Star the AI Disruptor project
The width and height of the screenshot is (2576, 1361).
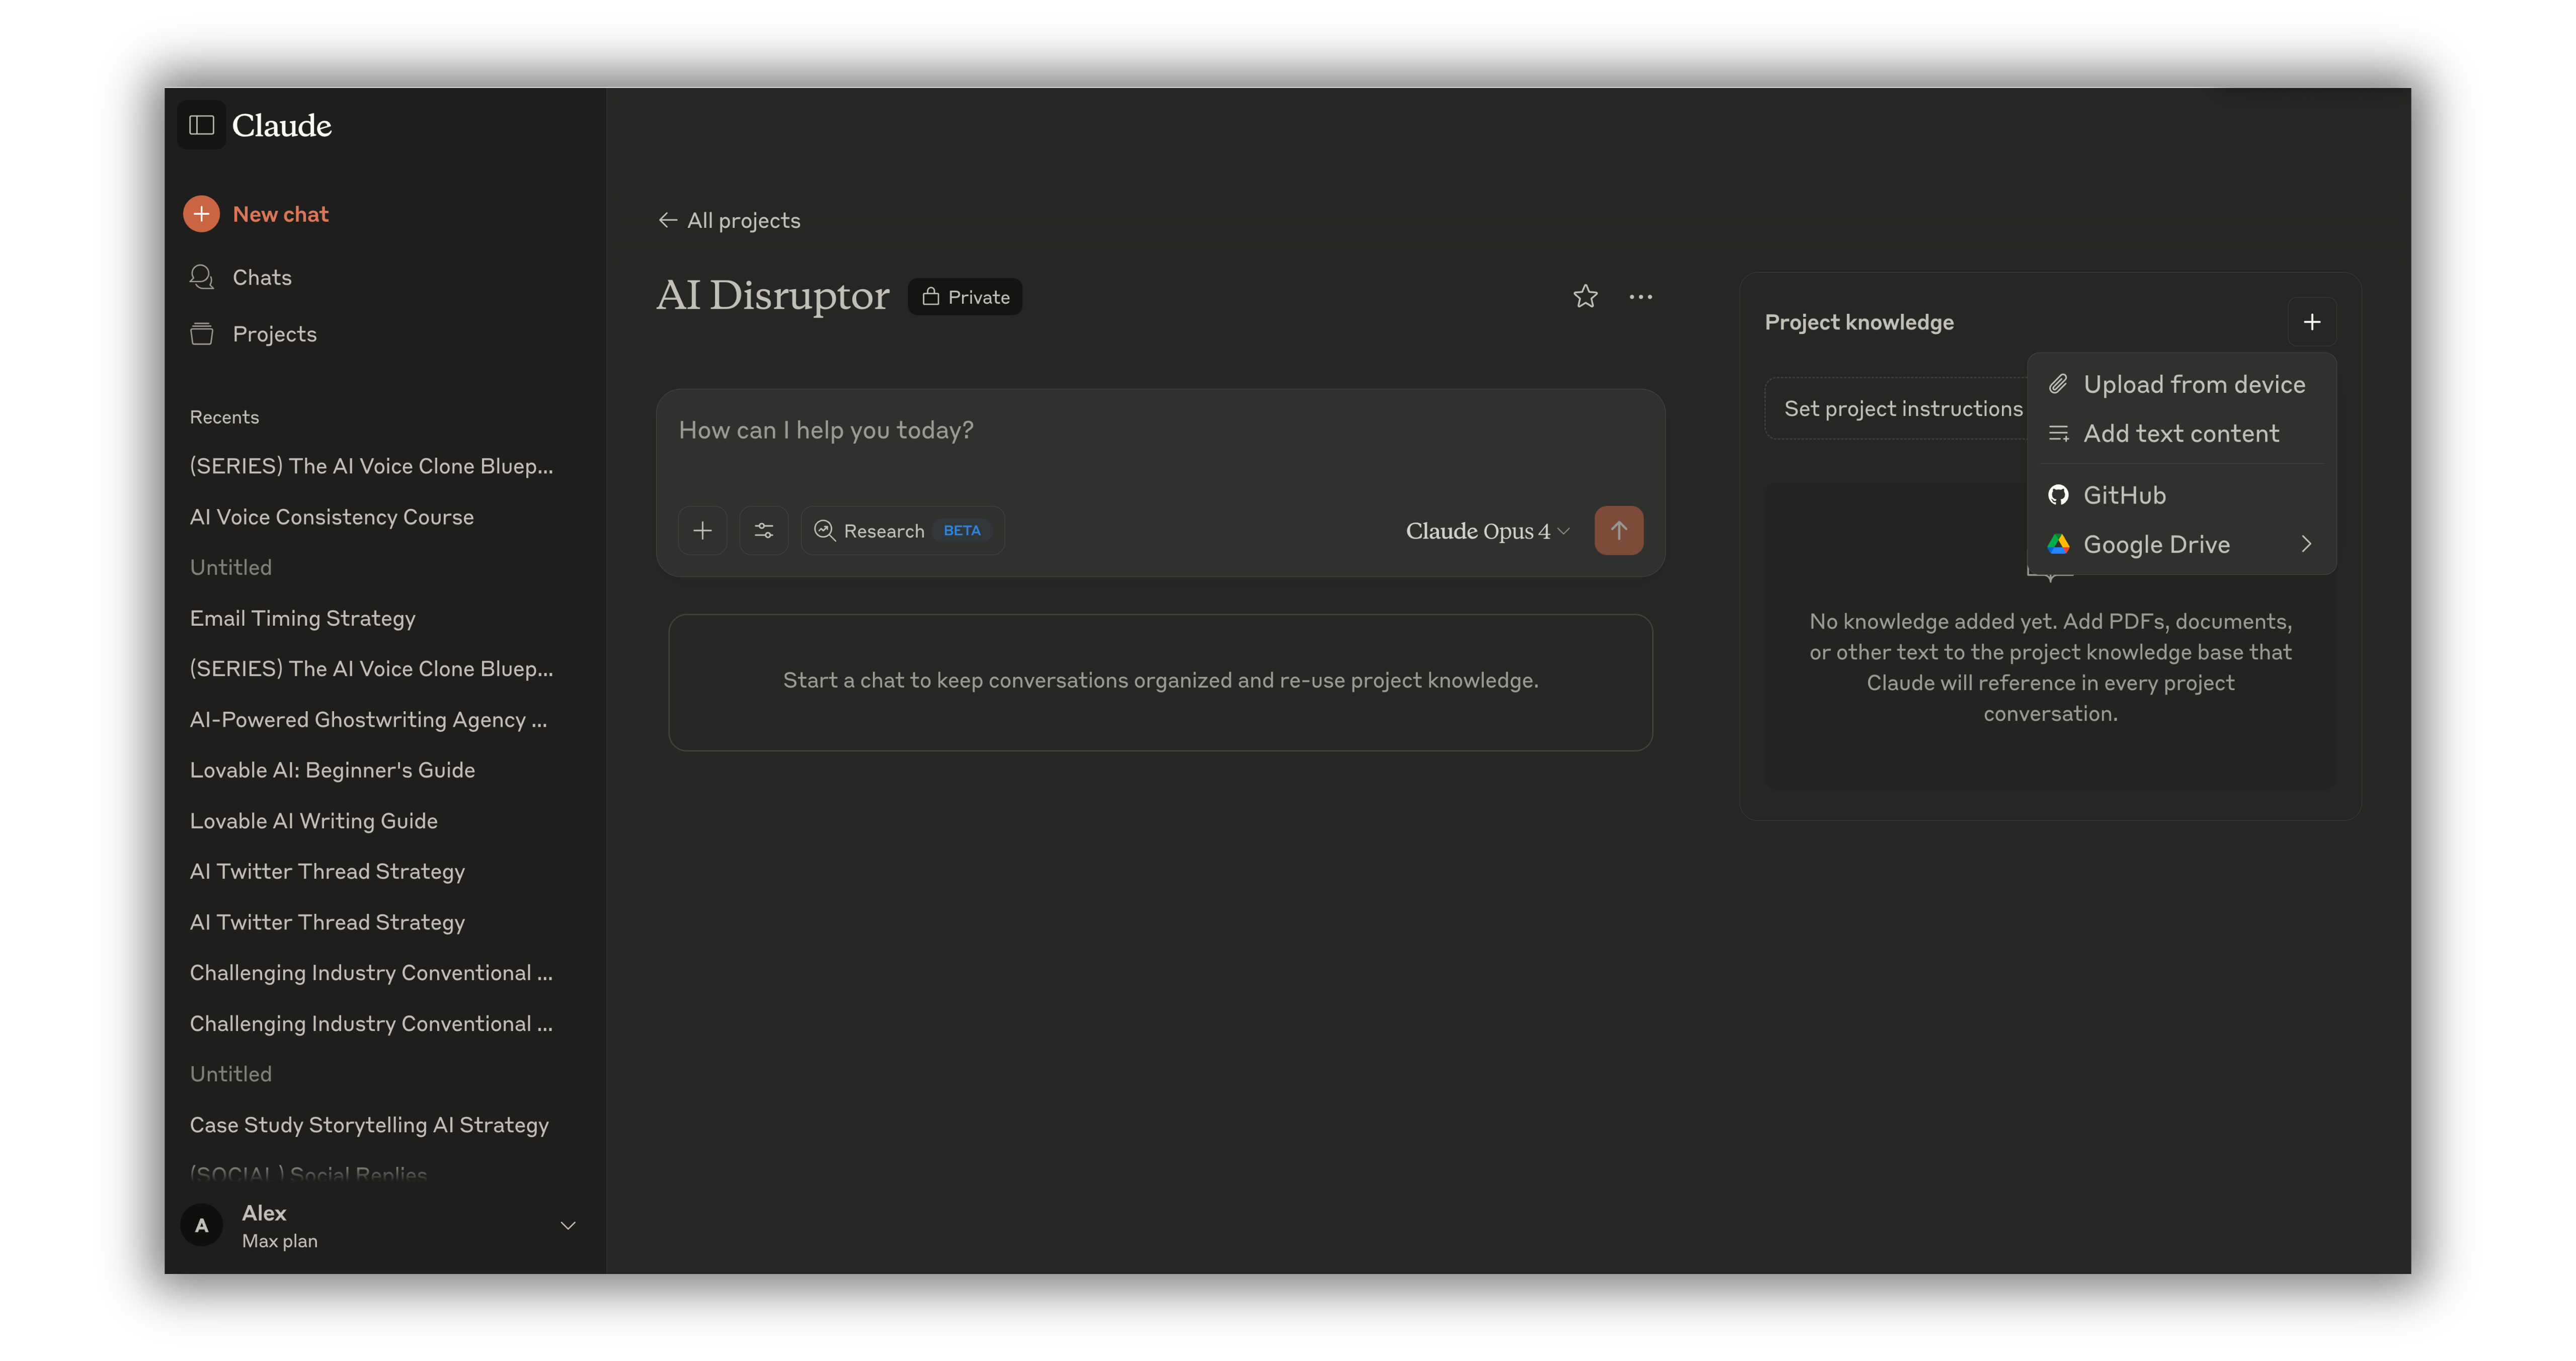point(1585,297)
